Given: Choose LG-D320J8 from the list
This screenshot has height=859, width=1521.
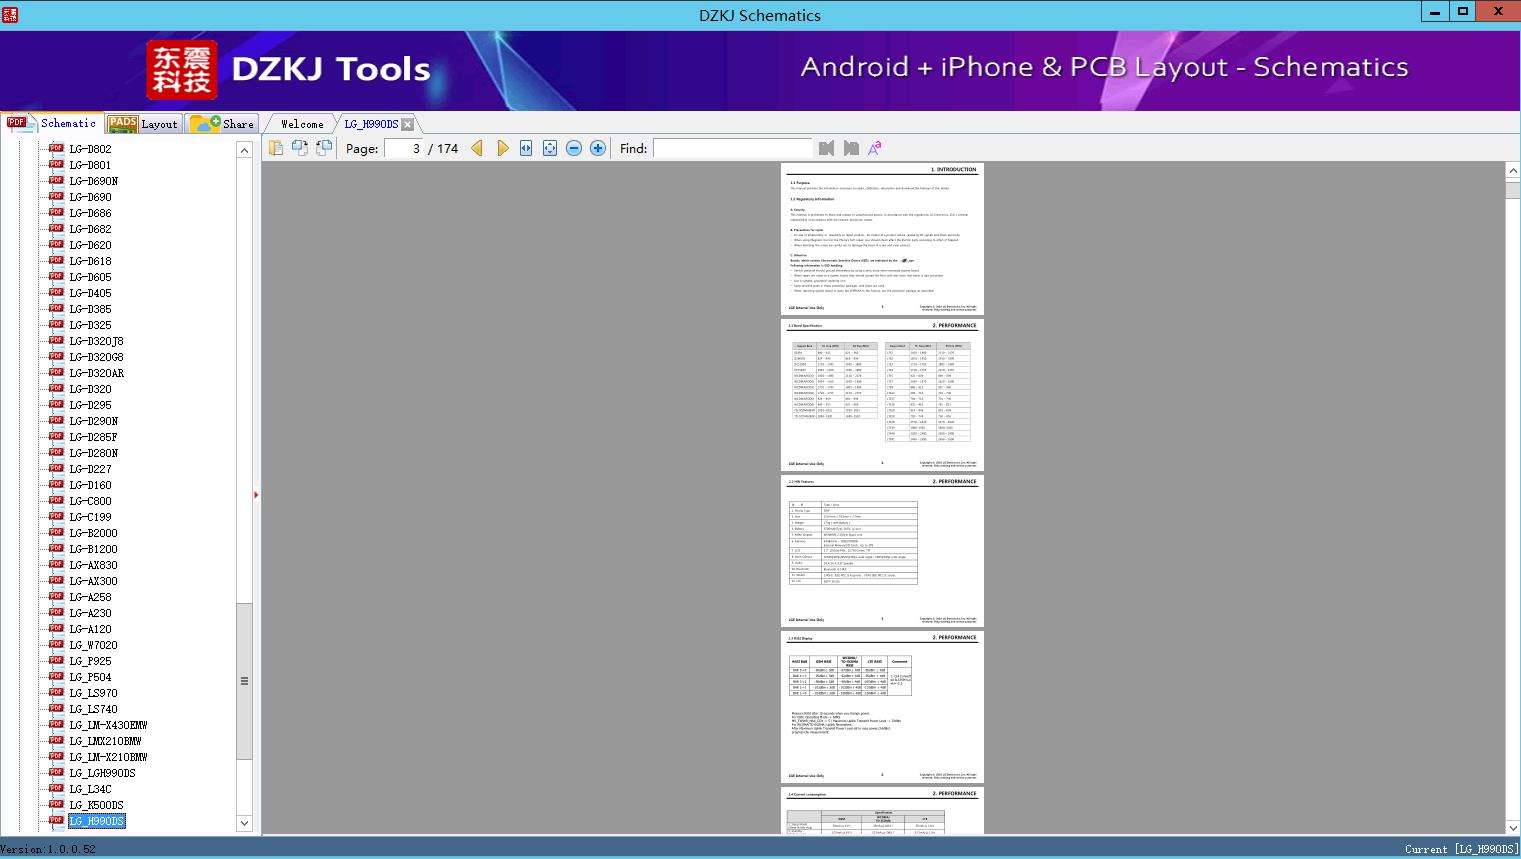Looking at the screenshot, I should [97, 341].
